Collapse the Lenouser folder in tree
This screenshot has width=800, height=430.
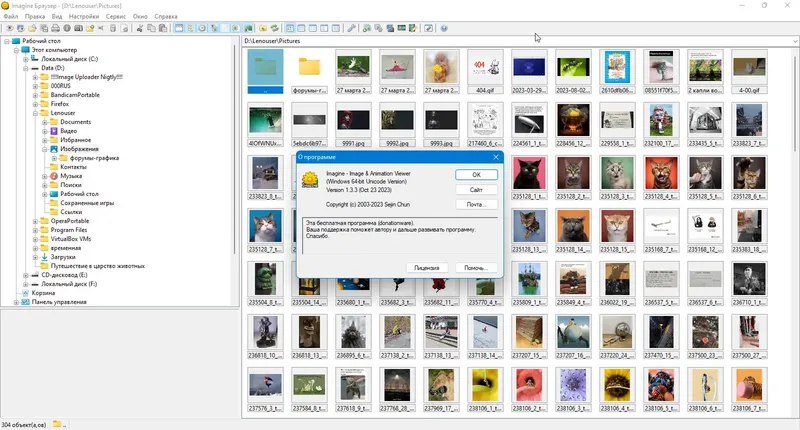35,113
